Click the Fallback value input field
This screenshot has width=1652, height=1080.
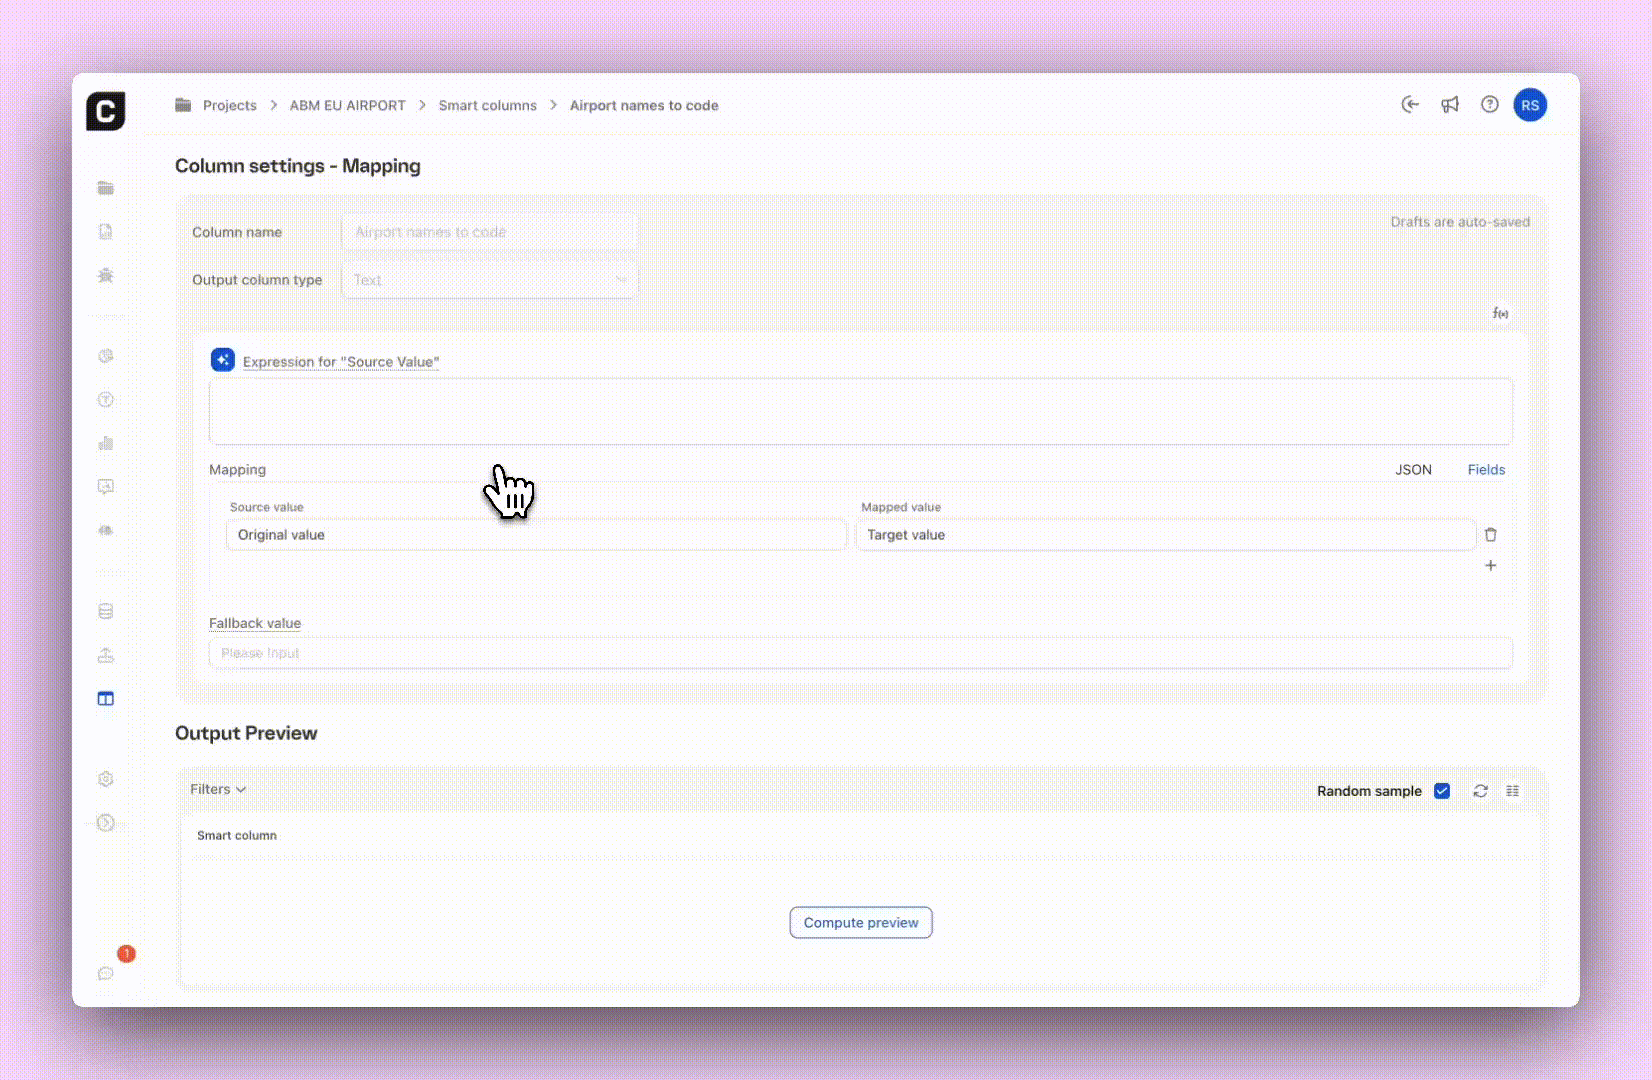point(860,653)
